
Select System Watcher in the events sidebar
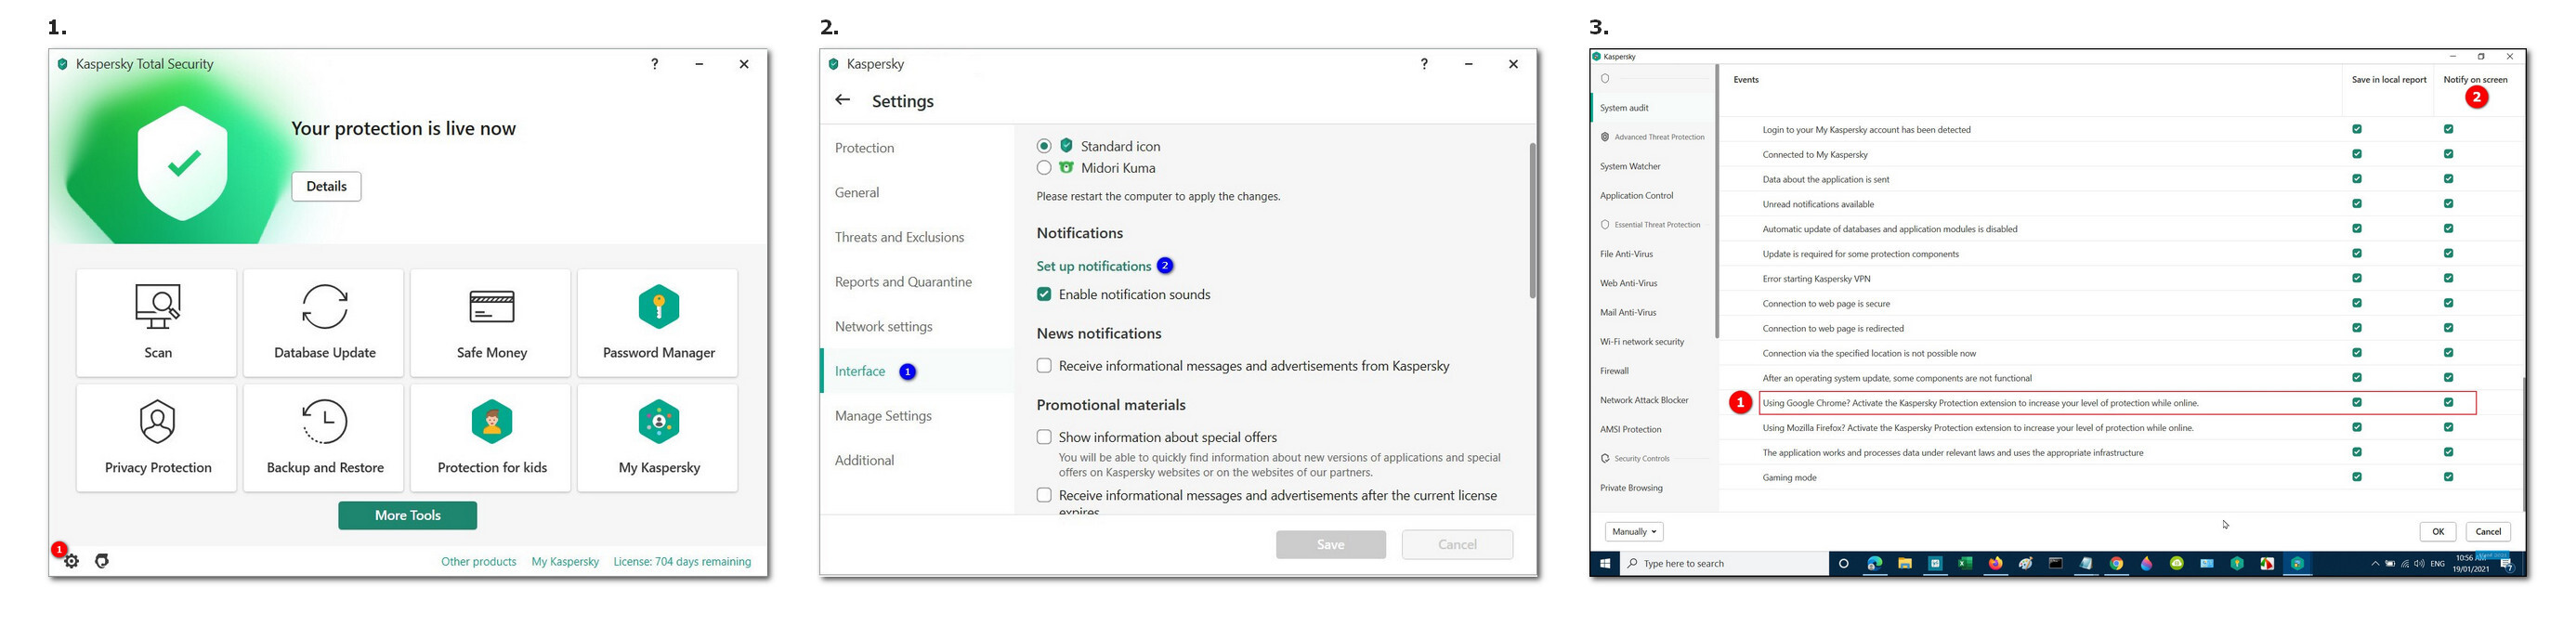(1630, 167)
